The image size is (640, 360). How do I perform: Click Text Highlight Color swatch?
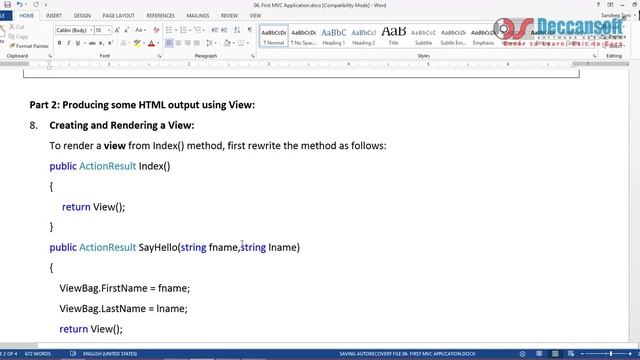[x=137, y=43]
